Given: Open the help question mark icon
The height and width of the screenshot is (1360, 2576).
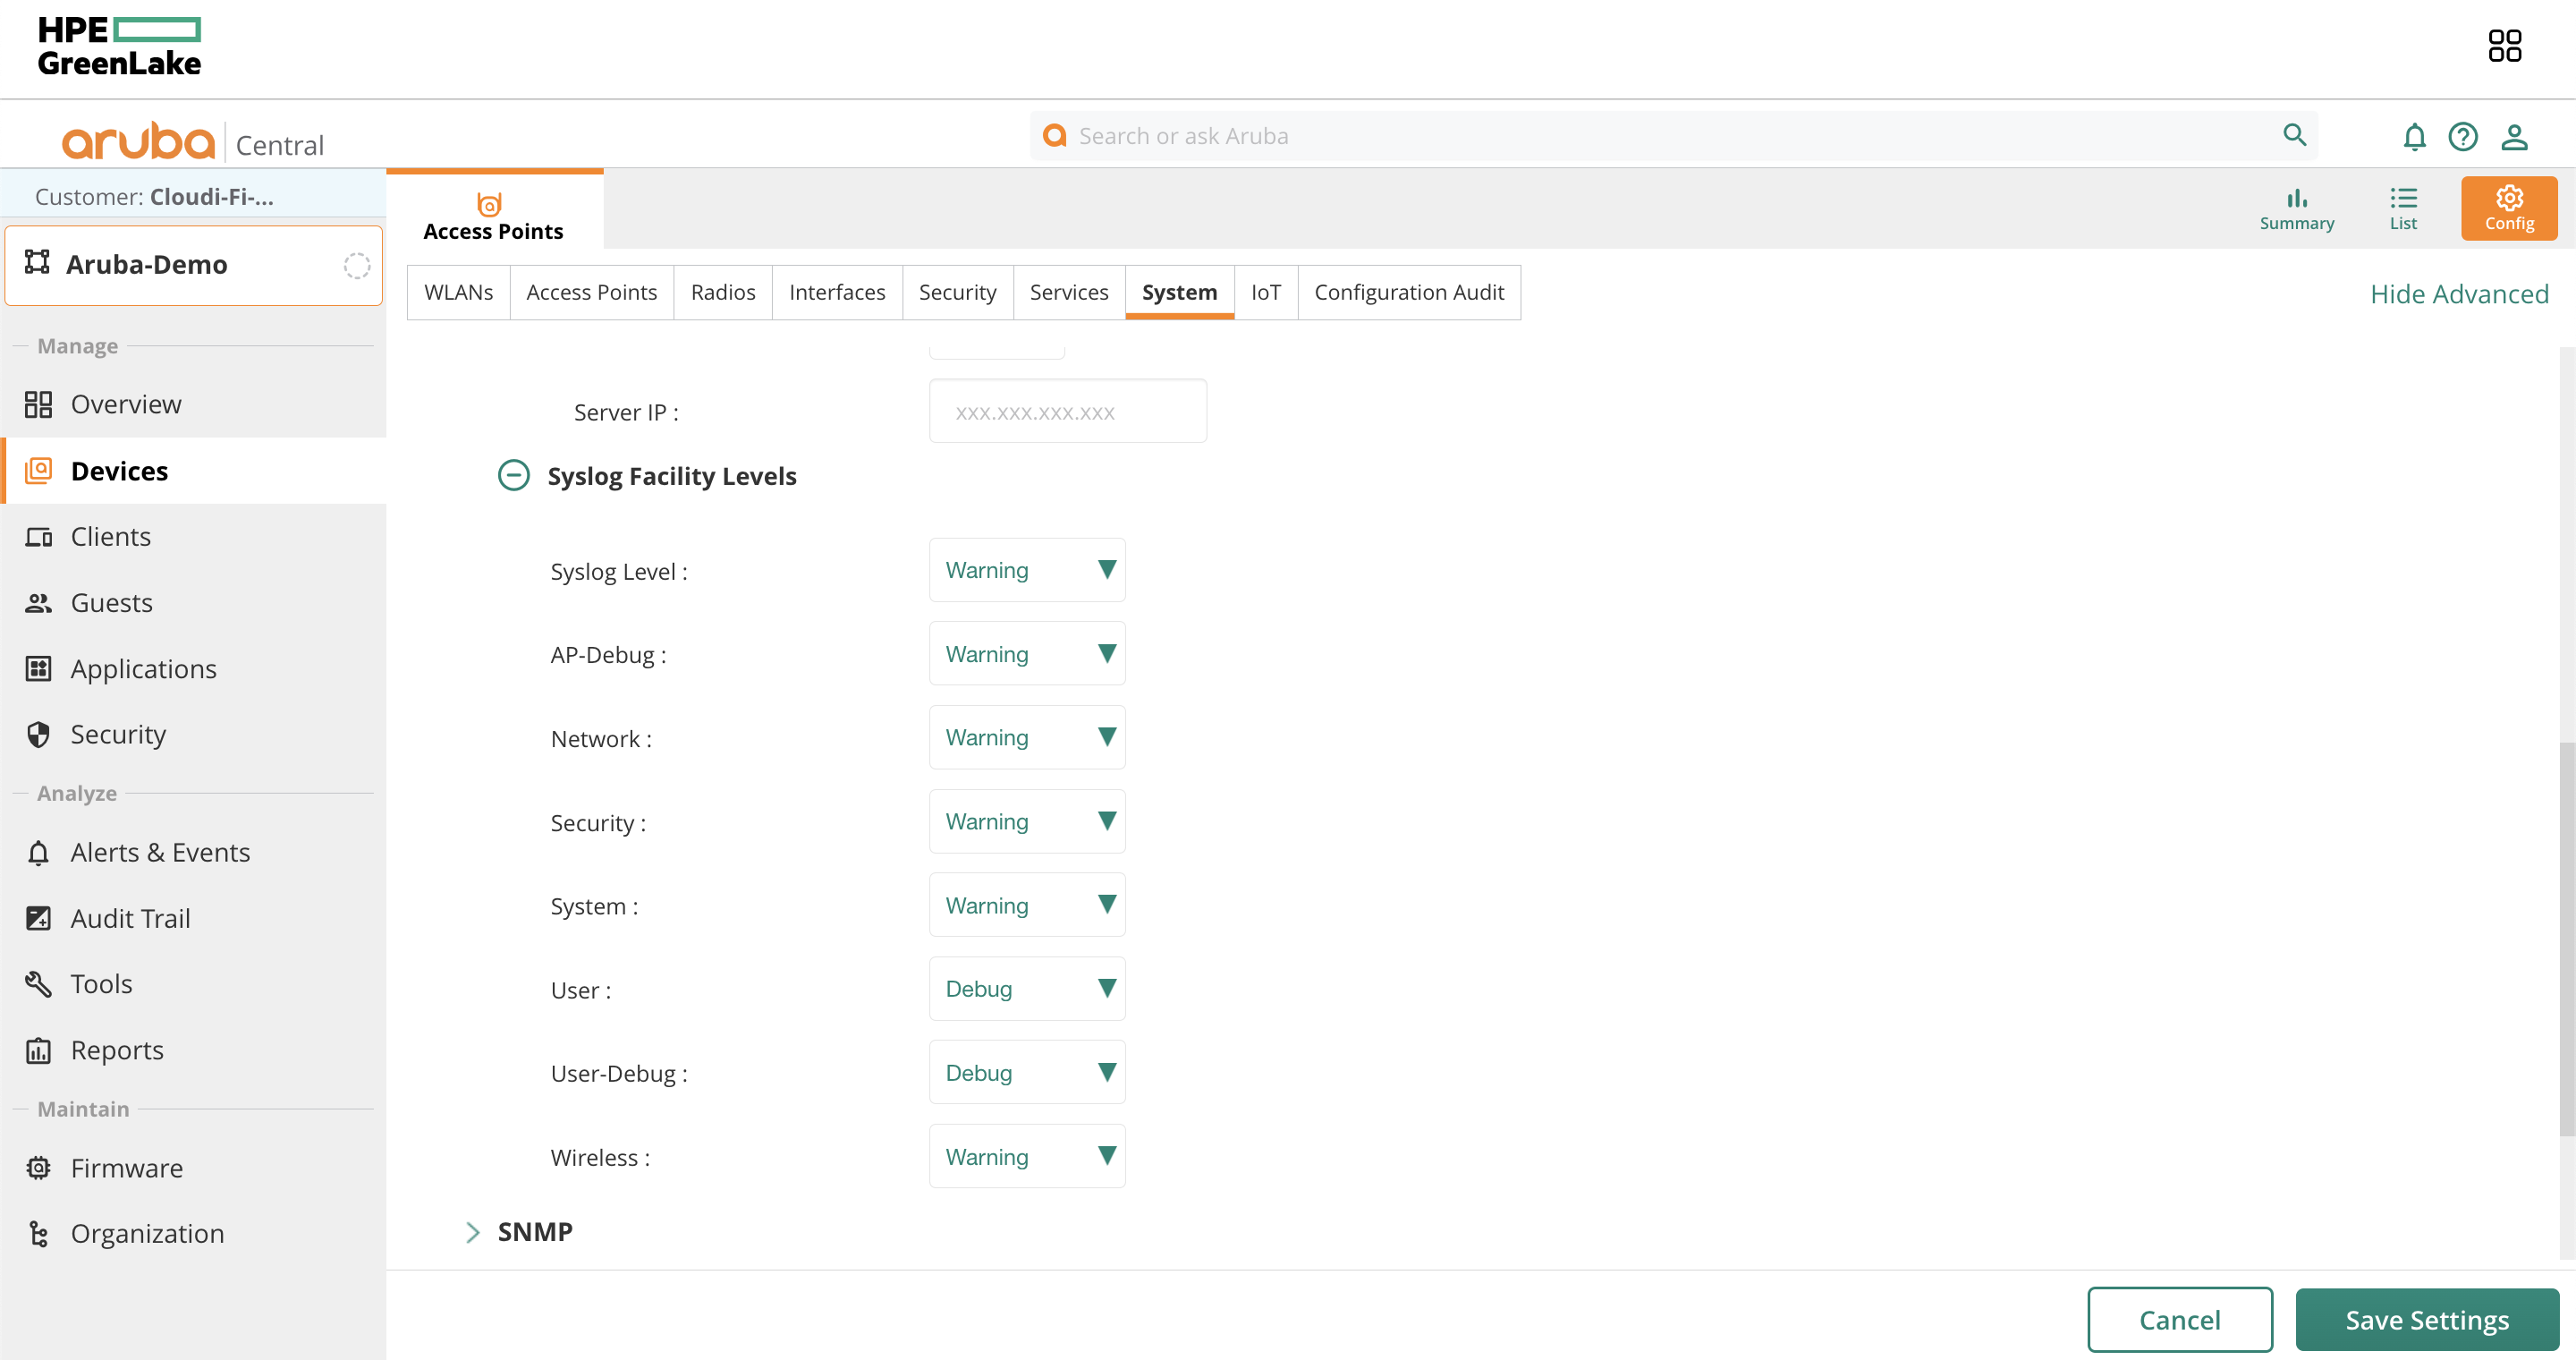Looking at the screenshot, I should 2464,137.
